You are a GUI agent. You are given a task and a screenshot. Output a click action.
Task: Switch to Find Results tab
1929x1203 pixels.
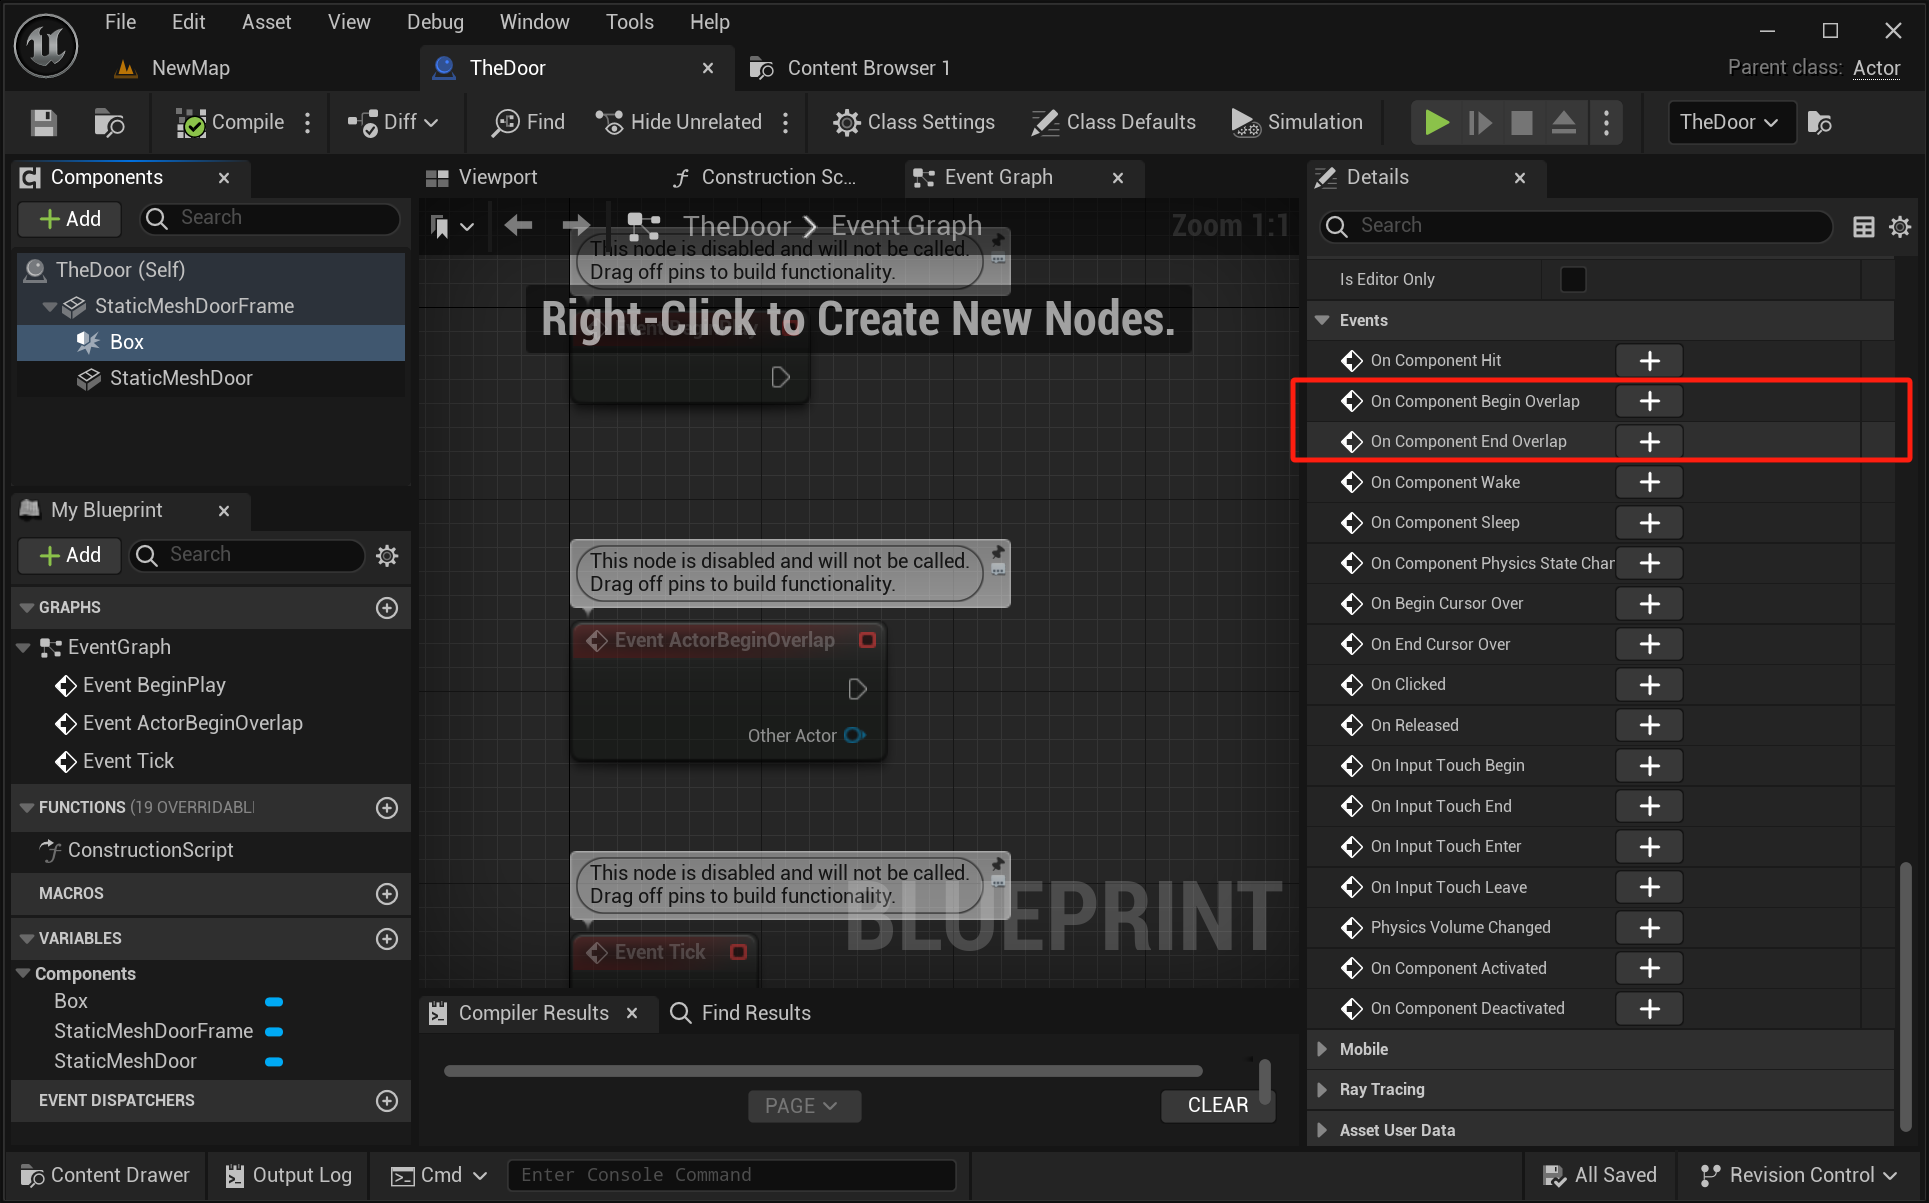(741, 1013)
